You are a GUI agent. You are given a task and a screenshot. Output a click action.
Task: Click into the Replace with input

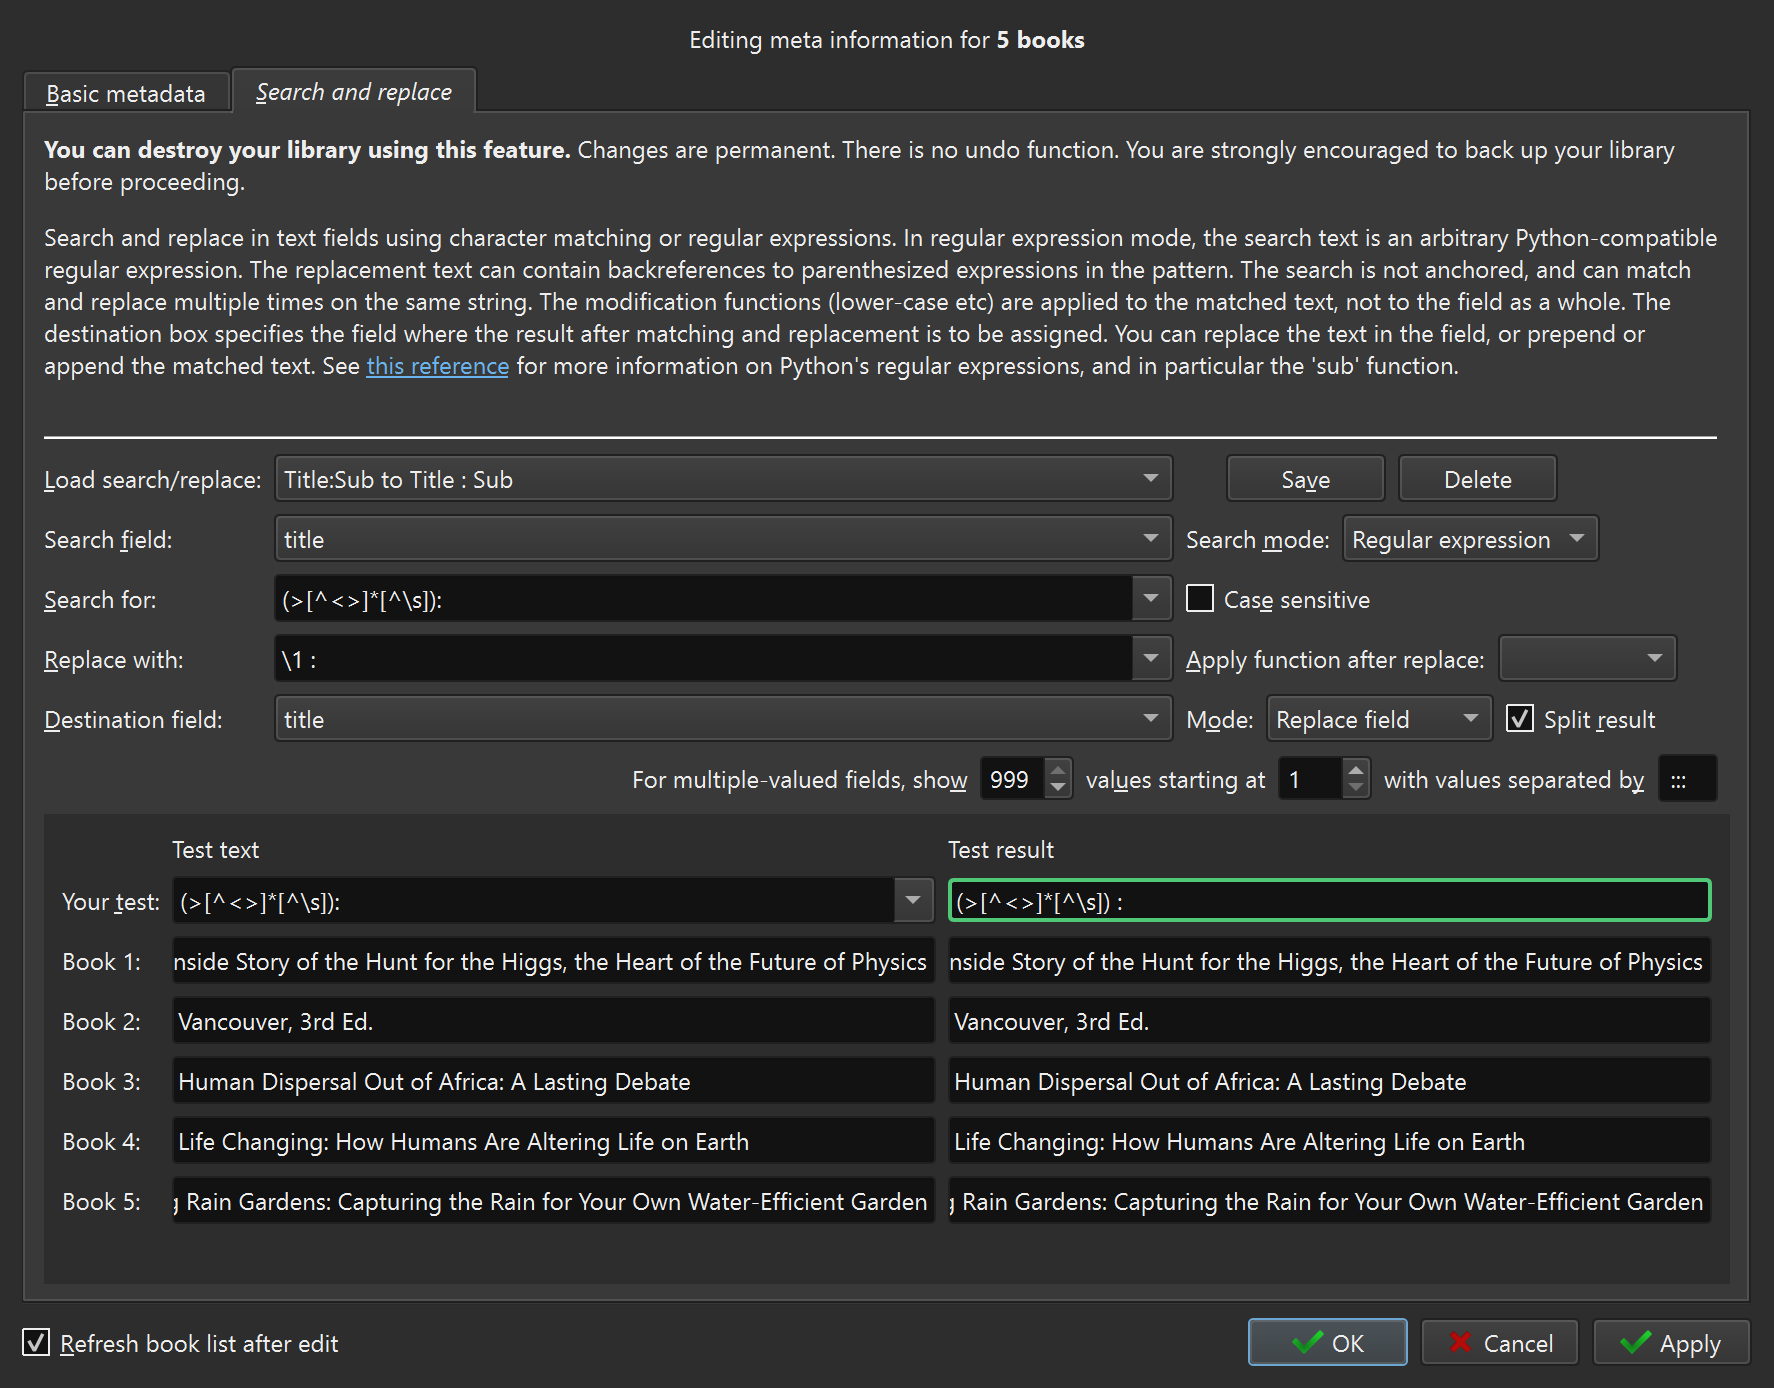click(703, 660)
